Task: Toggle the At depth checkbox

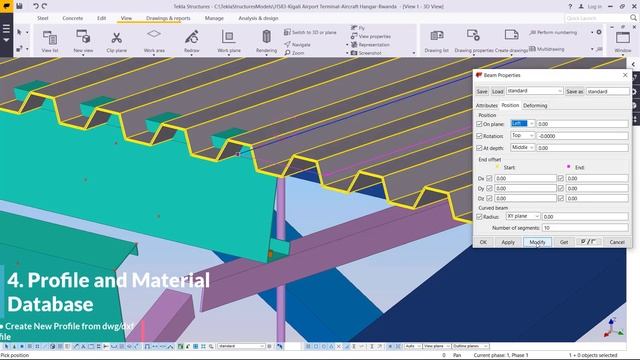Action: tap(479, 148)
